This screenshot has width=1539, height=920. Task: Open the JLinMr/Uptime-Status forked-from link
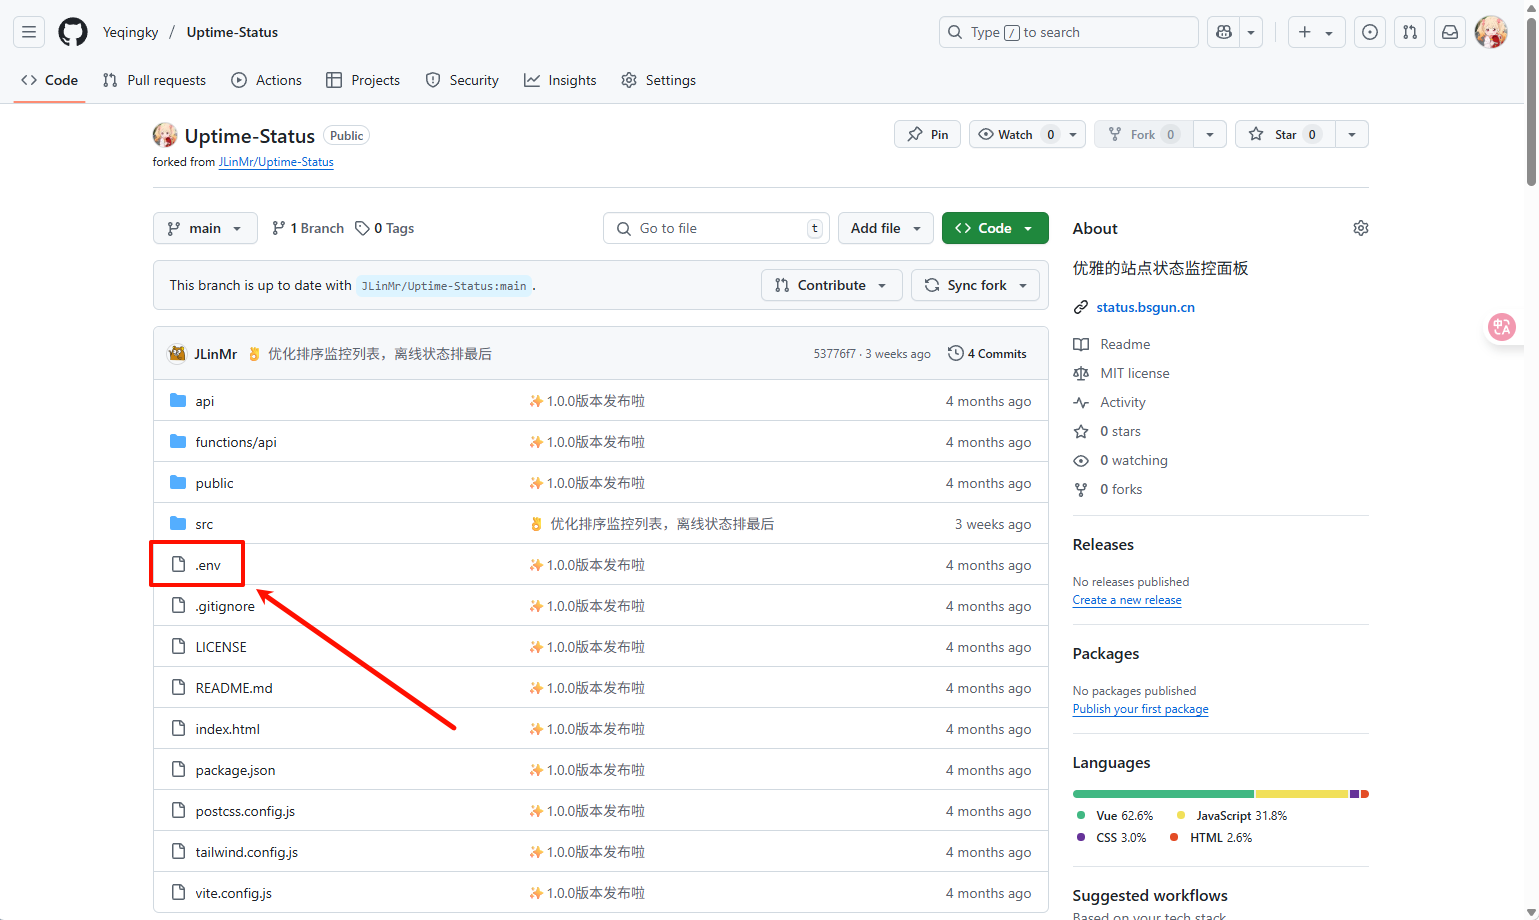276,162
